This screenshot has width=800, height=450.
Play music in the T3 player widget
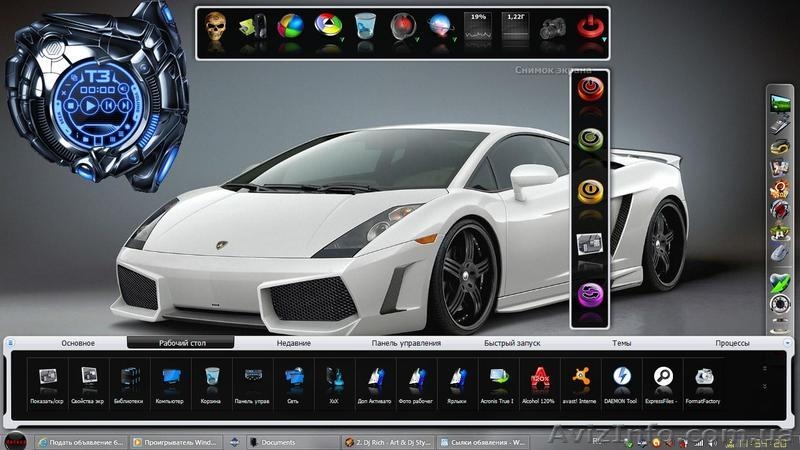click(89, 106)
